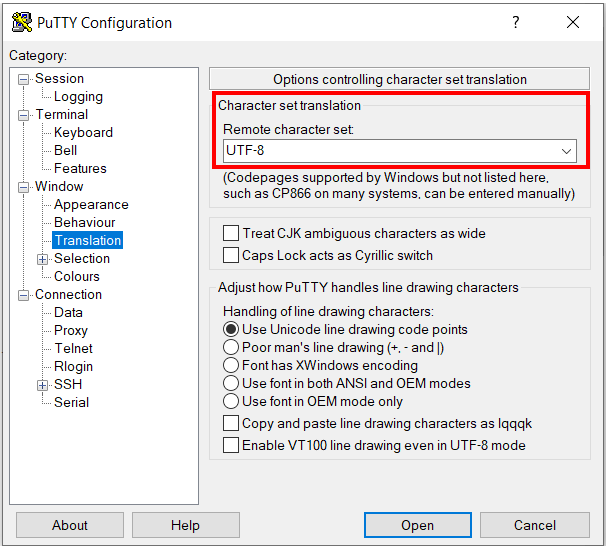The height and width of the screenshot is (547, 606).
Task: Select Use font in OEM mode only
Action: [231, 401]
